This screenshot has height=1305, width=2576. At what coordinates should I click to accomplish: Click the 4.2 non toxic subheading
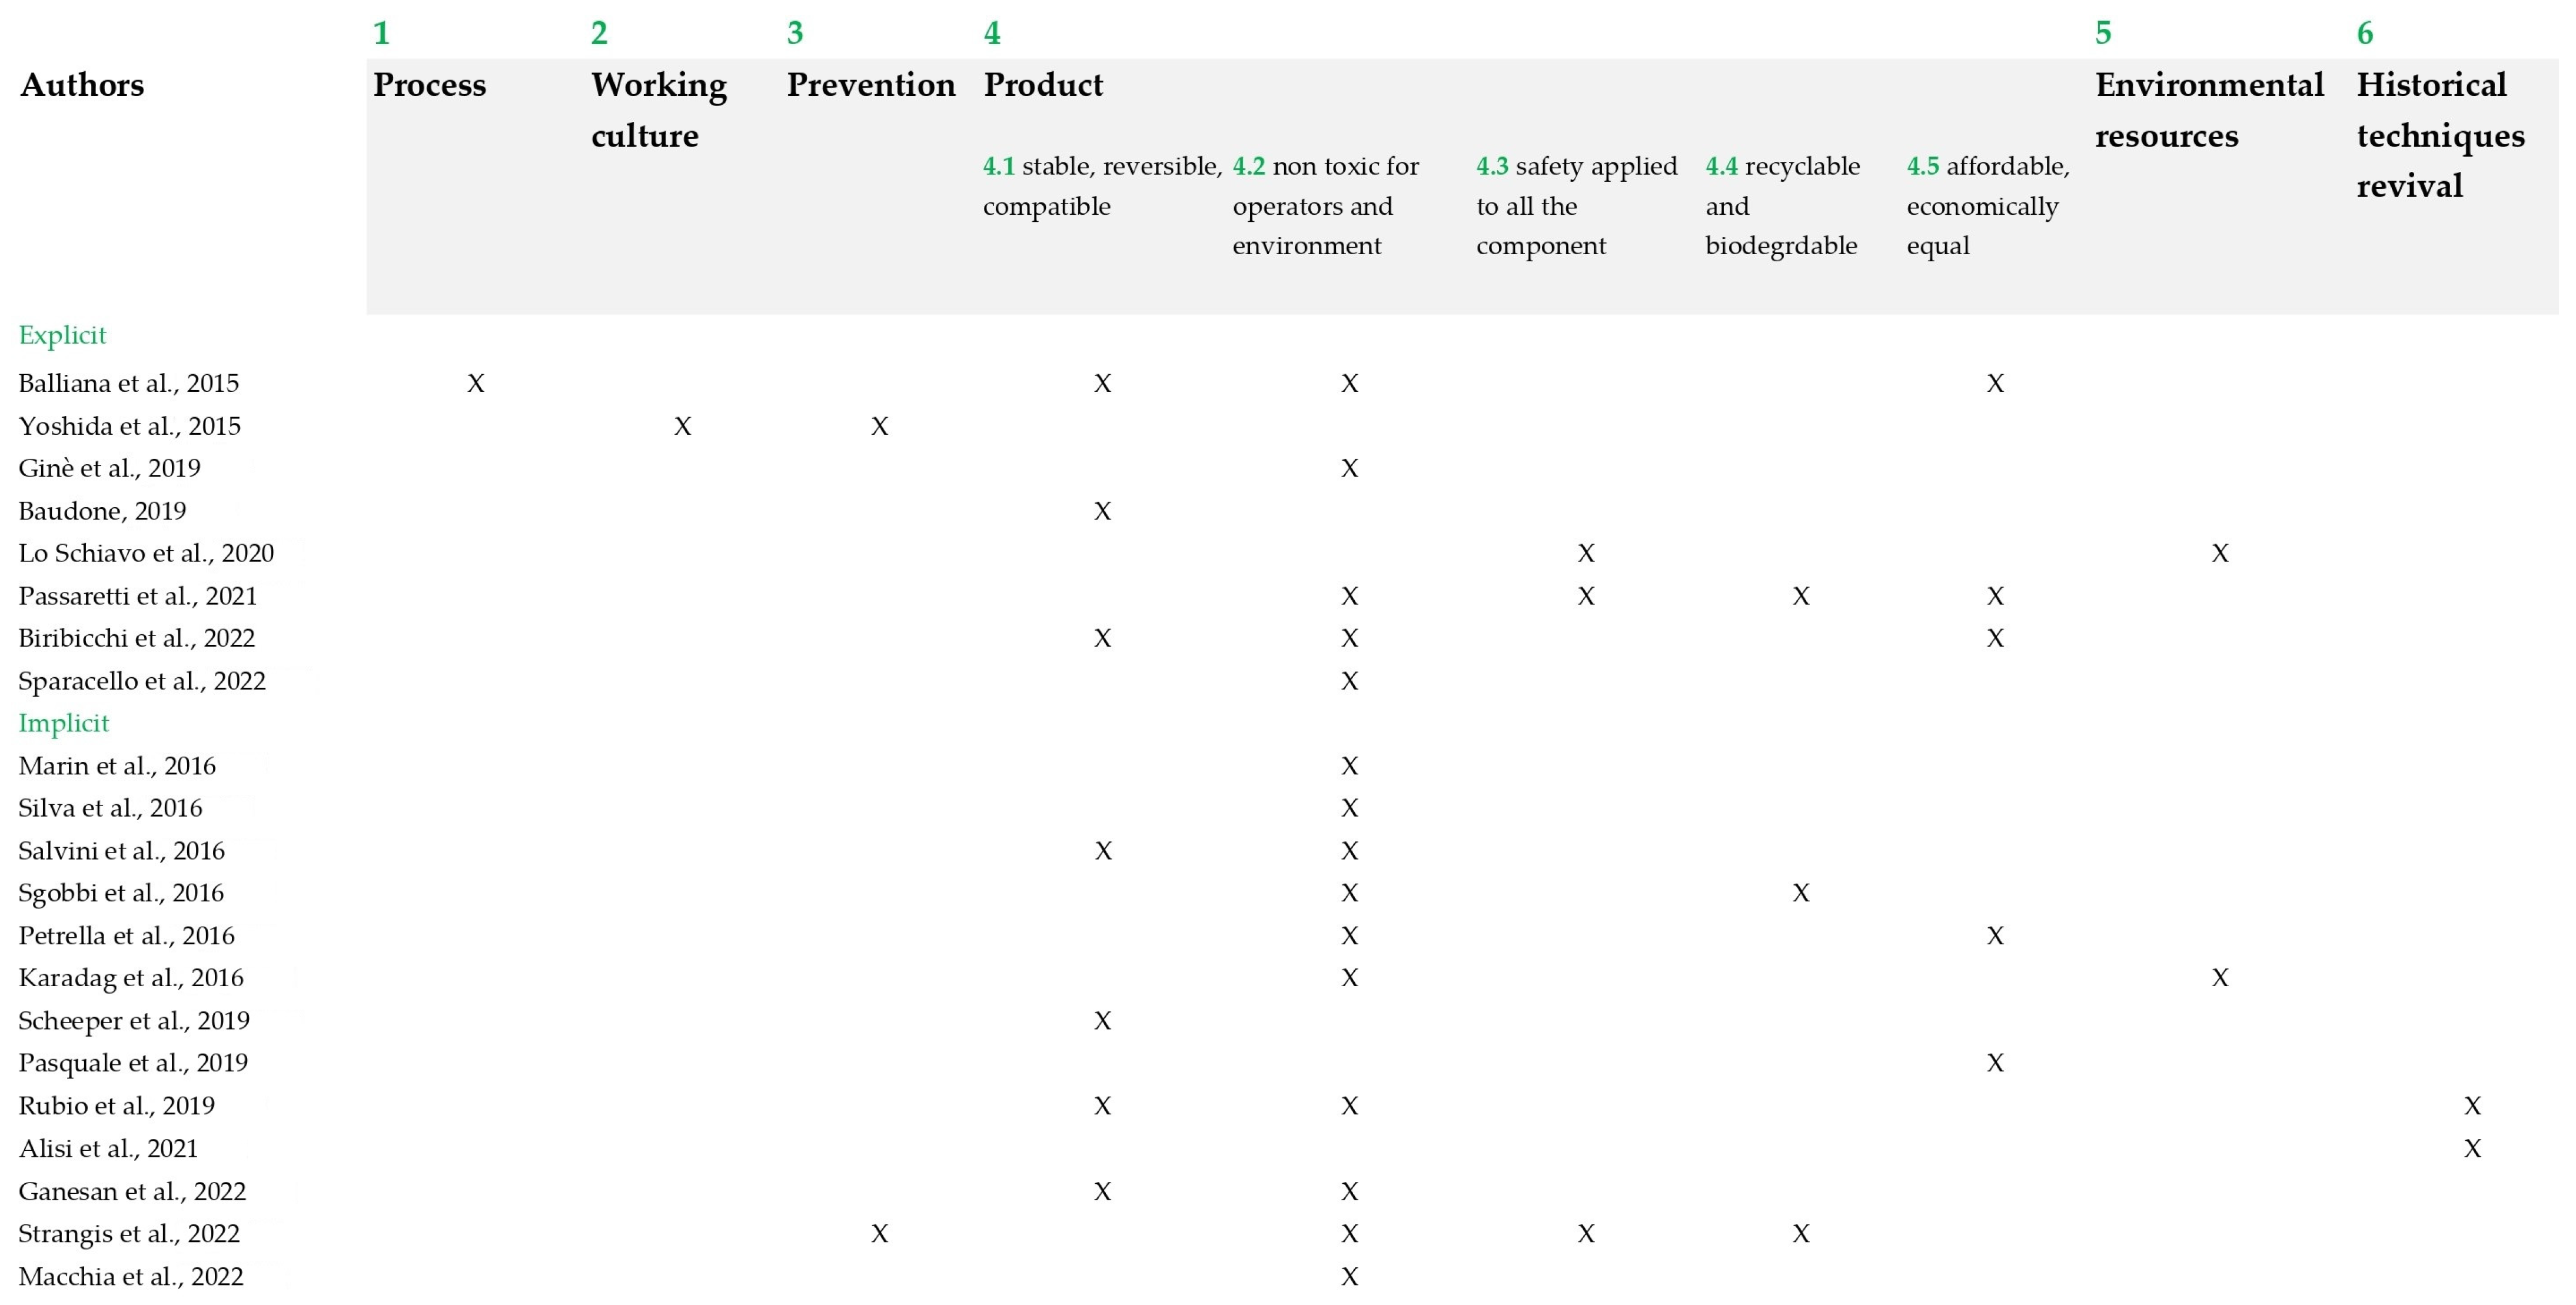tap(1325, 205)
